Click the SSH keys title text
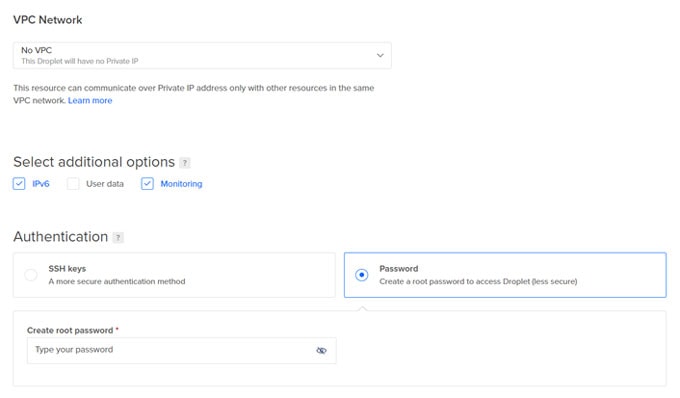 pyautogui.click(x=67, y=269)
